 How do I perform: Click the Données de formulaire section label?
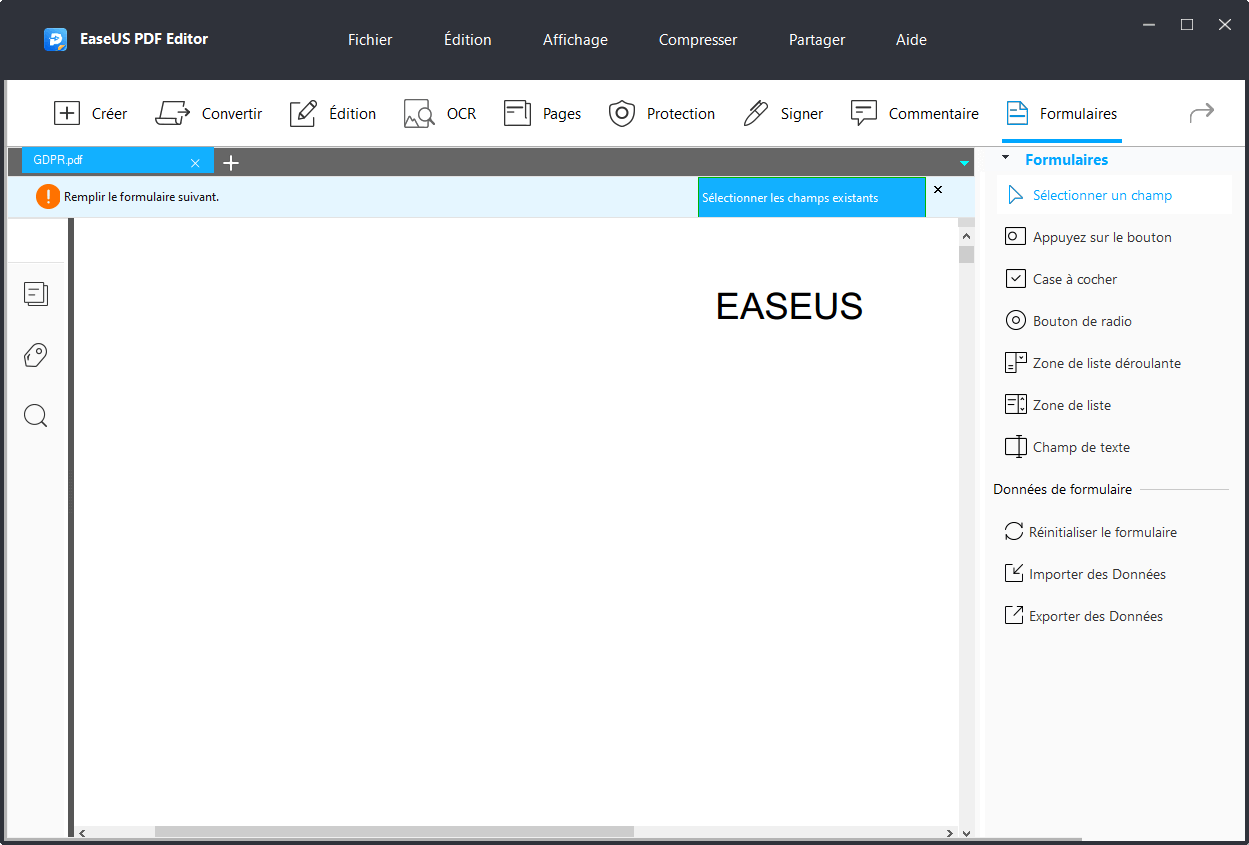[1062, 489]
